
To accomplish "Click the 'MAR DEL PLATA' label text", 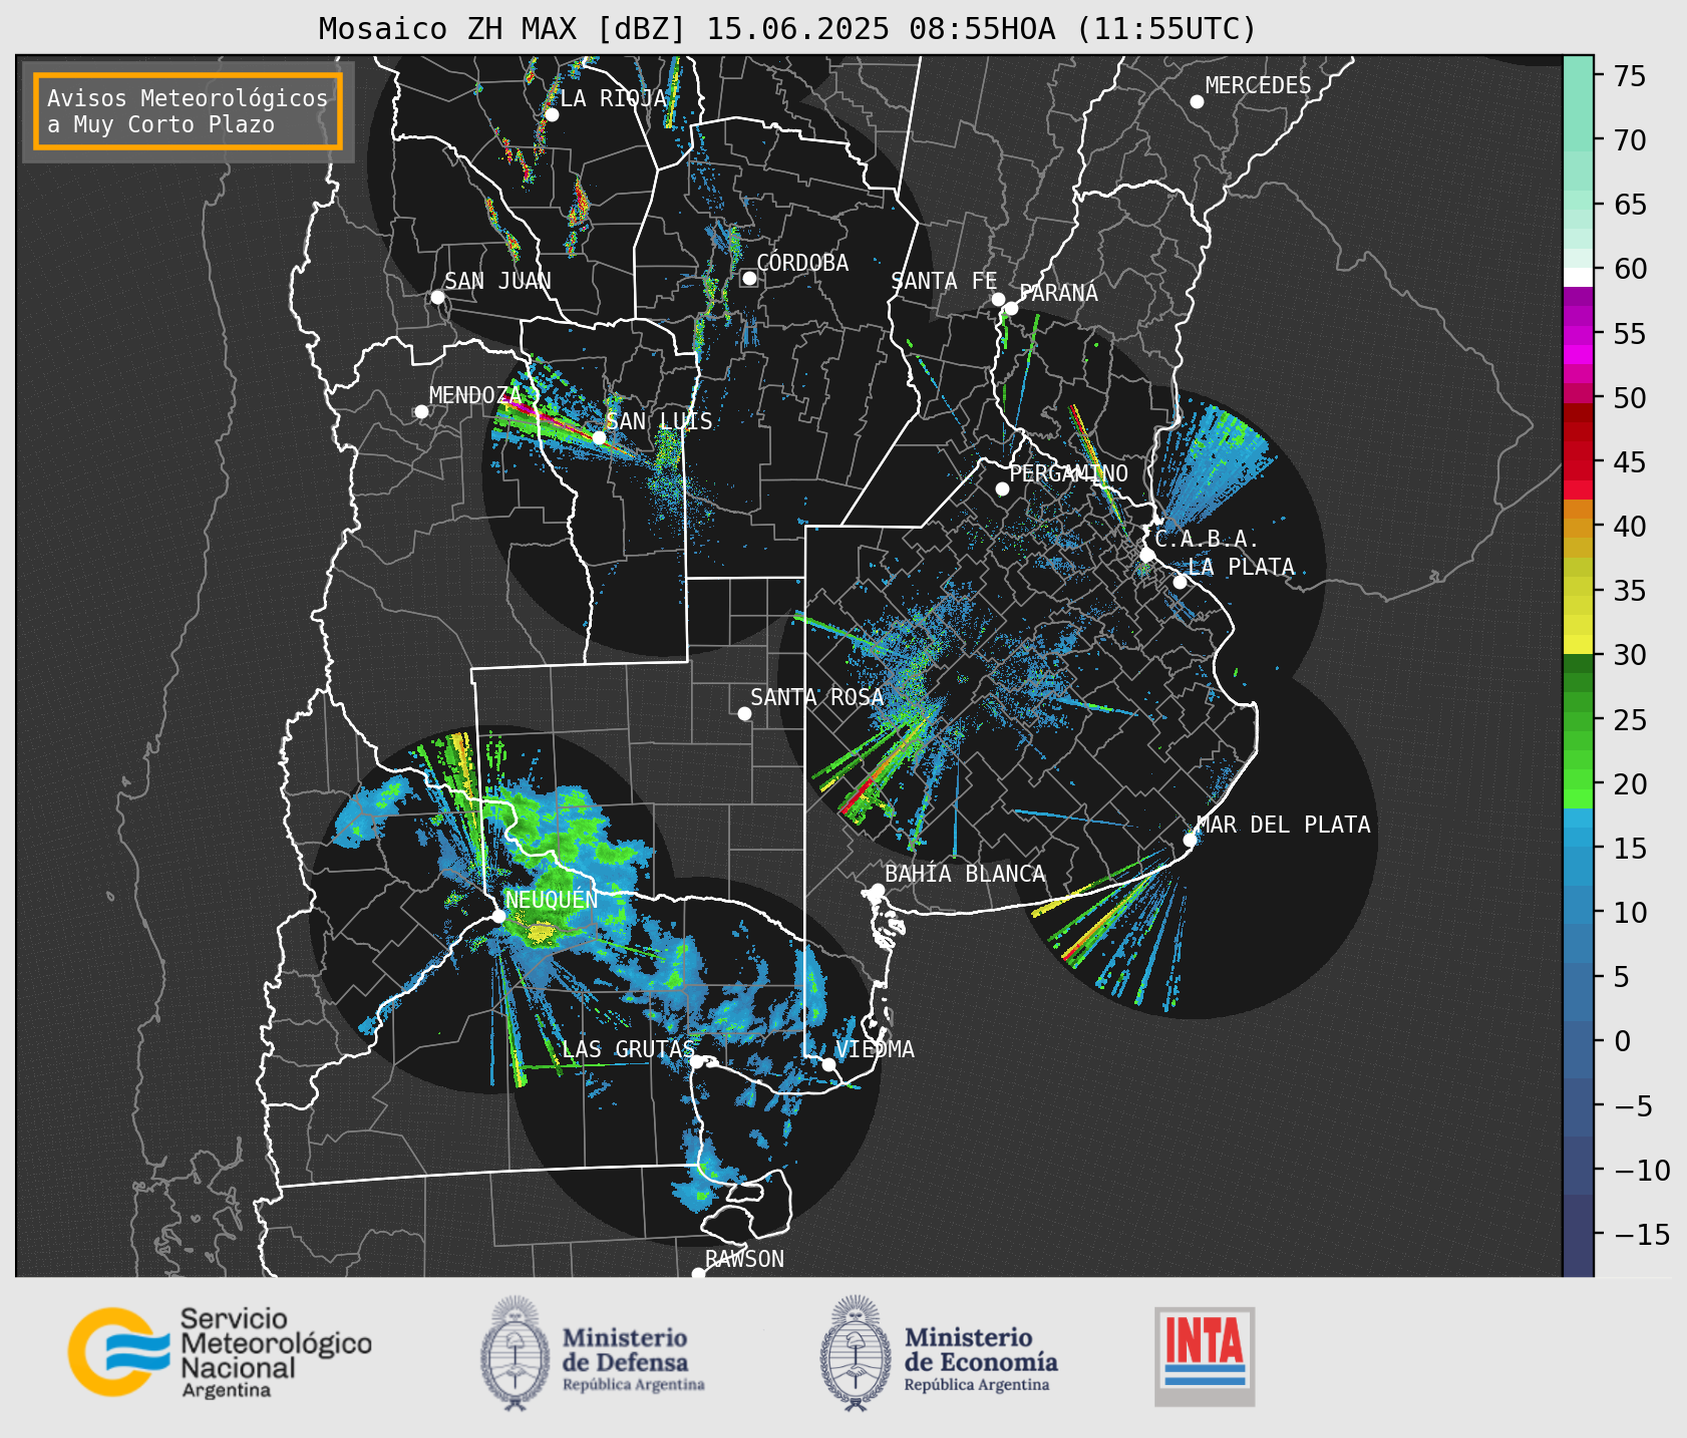I will tap(1283, 825).
